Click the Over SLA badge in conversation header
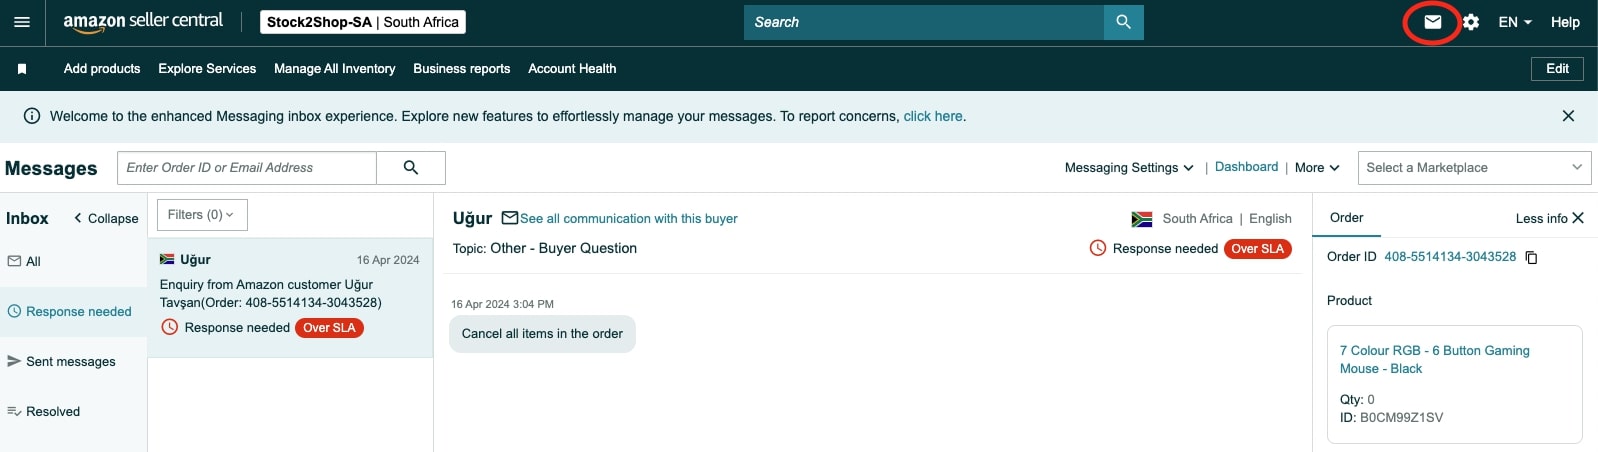The height and width of the screenshot is (452, 1598). (1258, 249)
